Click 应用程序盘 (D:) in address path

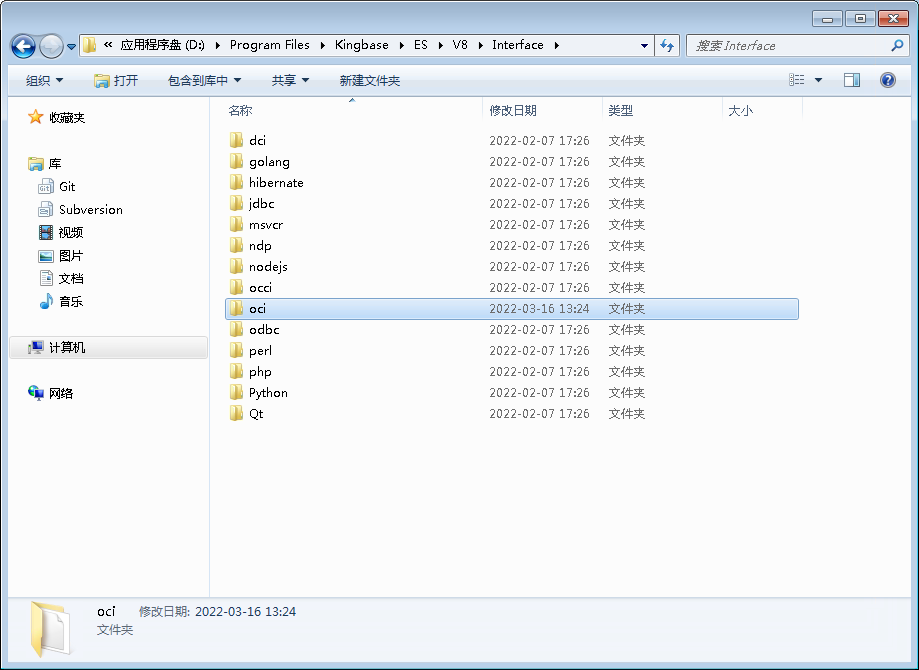(162, 45)
